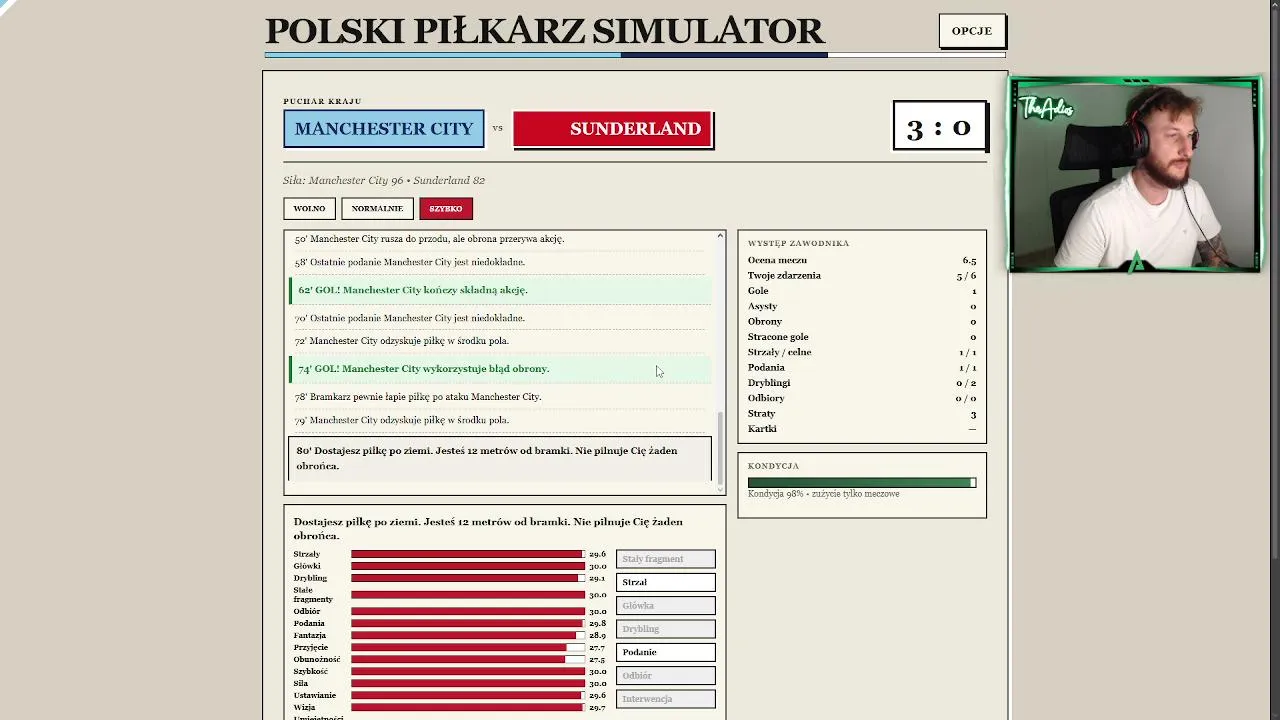
Task: Click the PUCHAR KRAJU competition label
Action: click(x=322, y=101)
